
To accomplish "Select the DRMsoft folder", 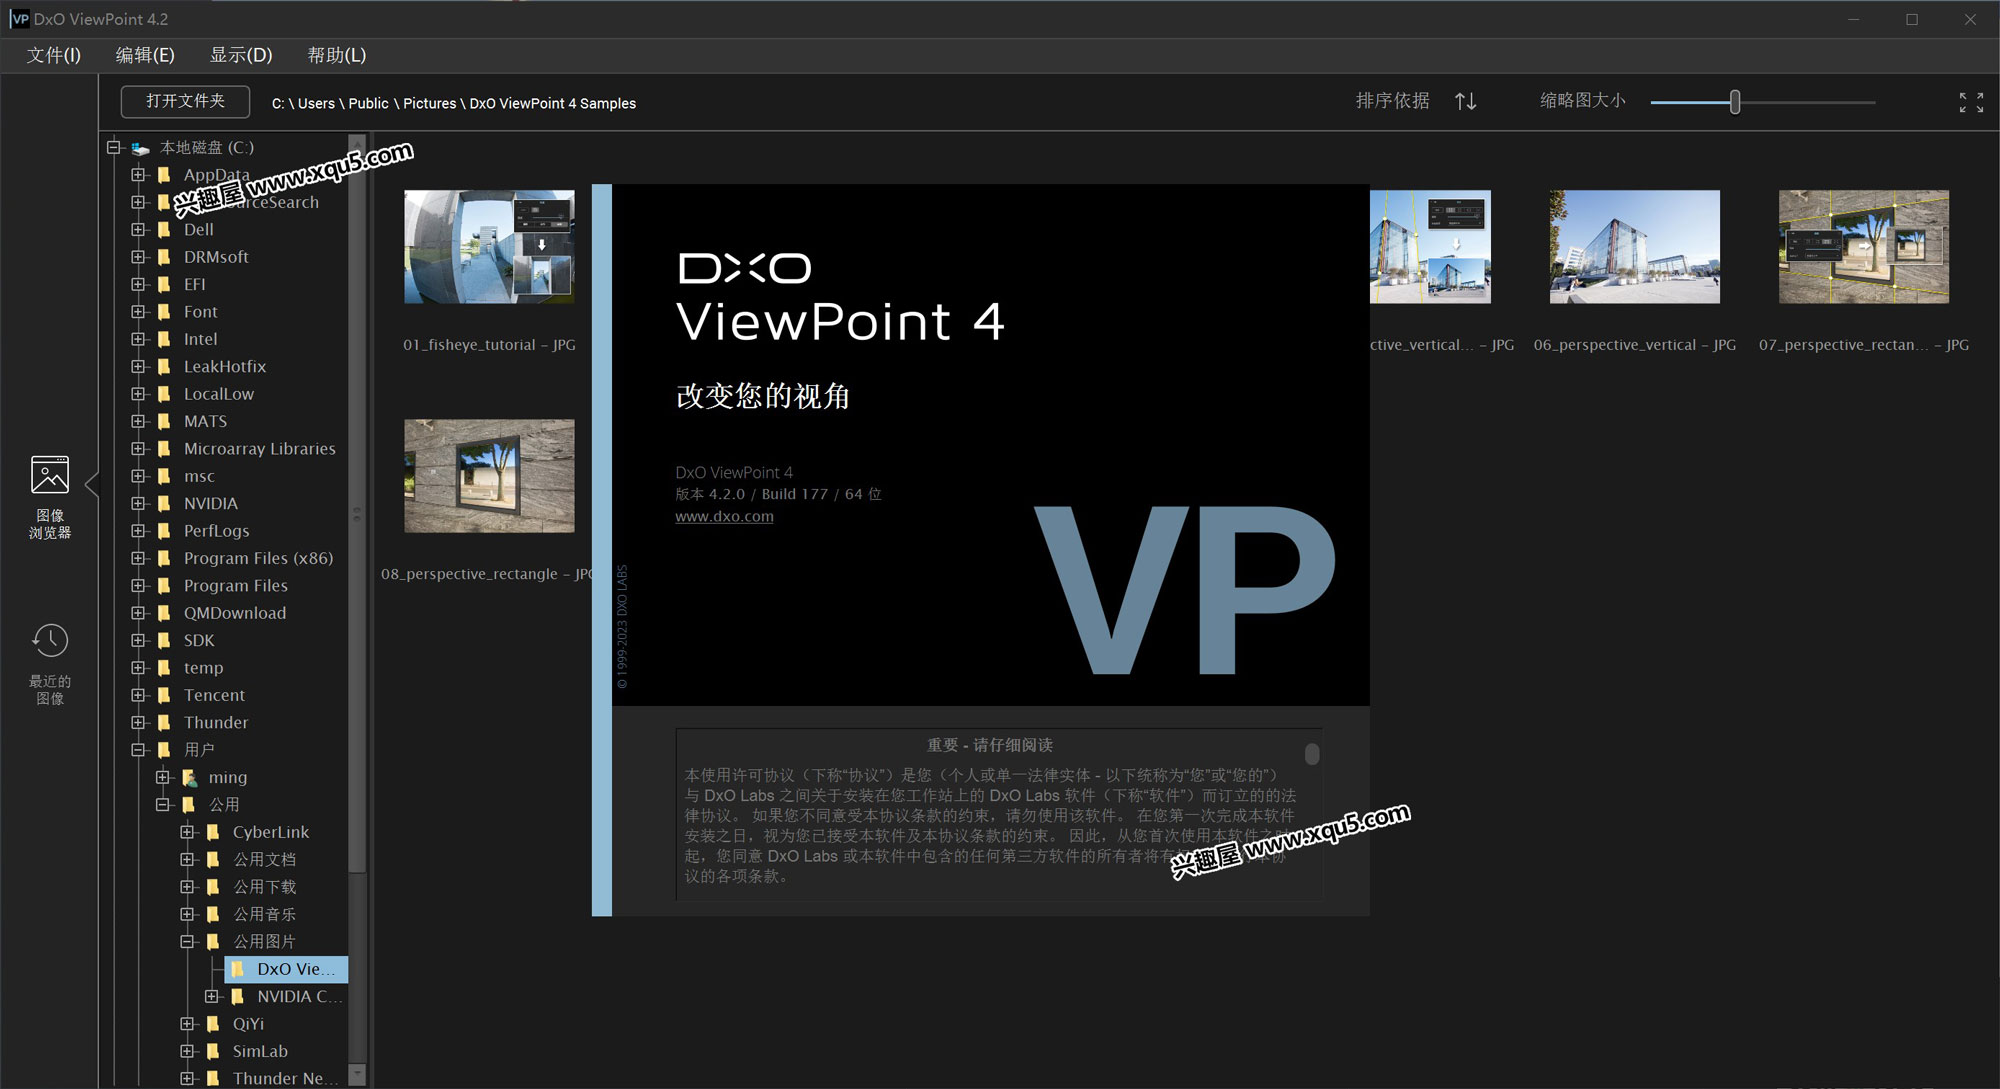I will click(x=216, y=257).
